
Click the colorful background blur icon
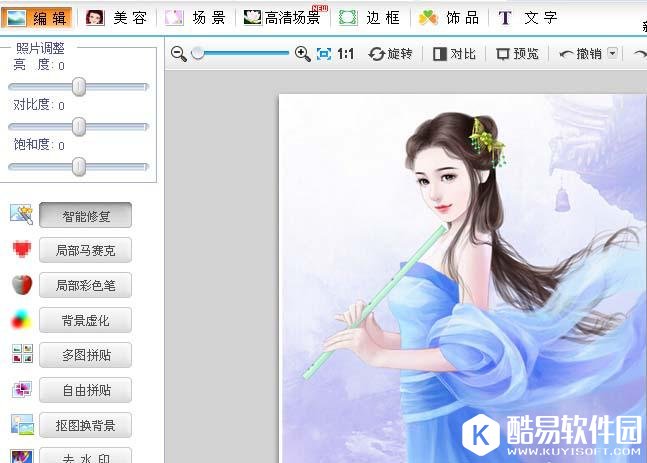click(x=22, y=321)
